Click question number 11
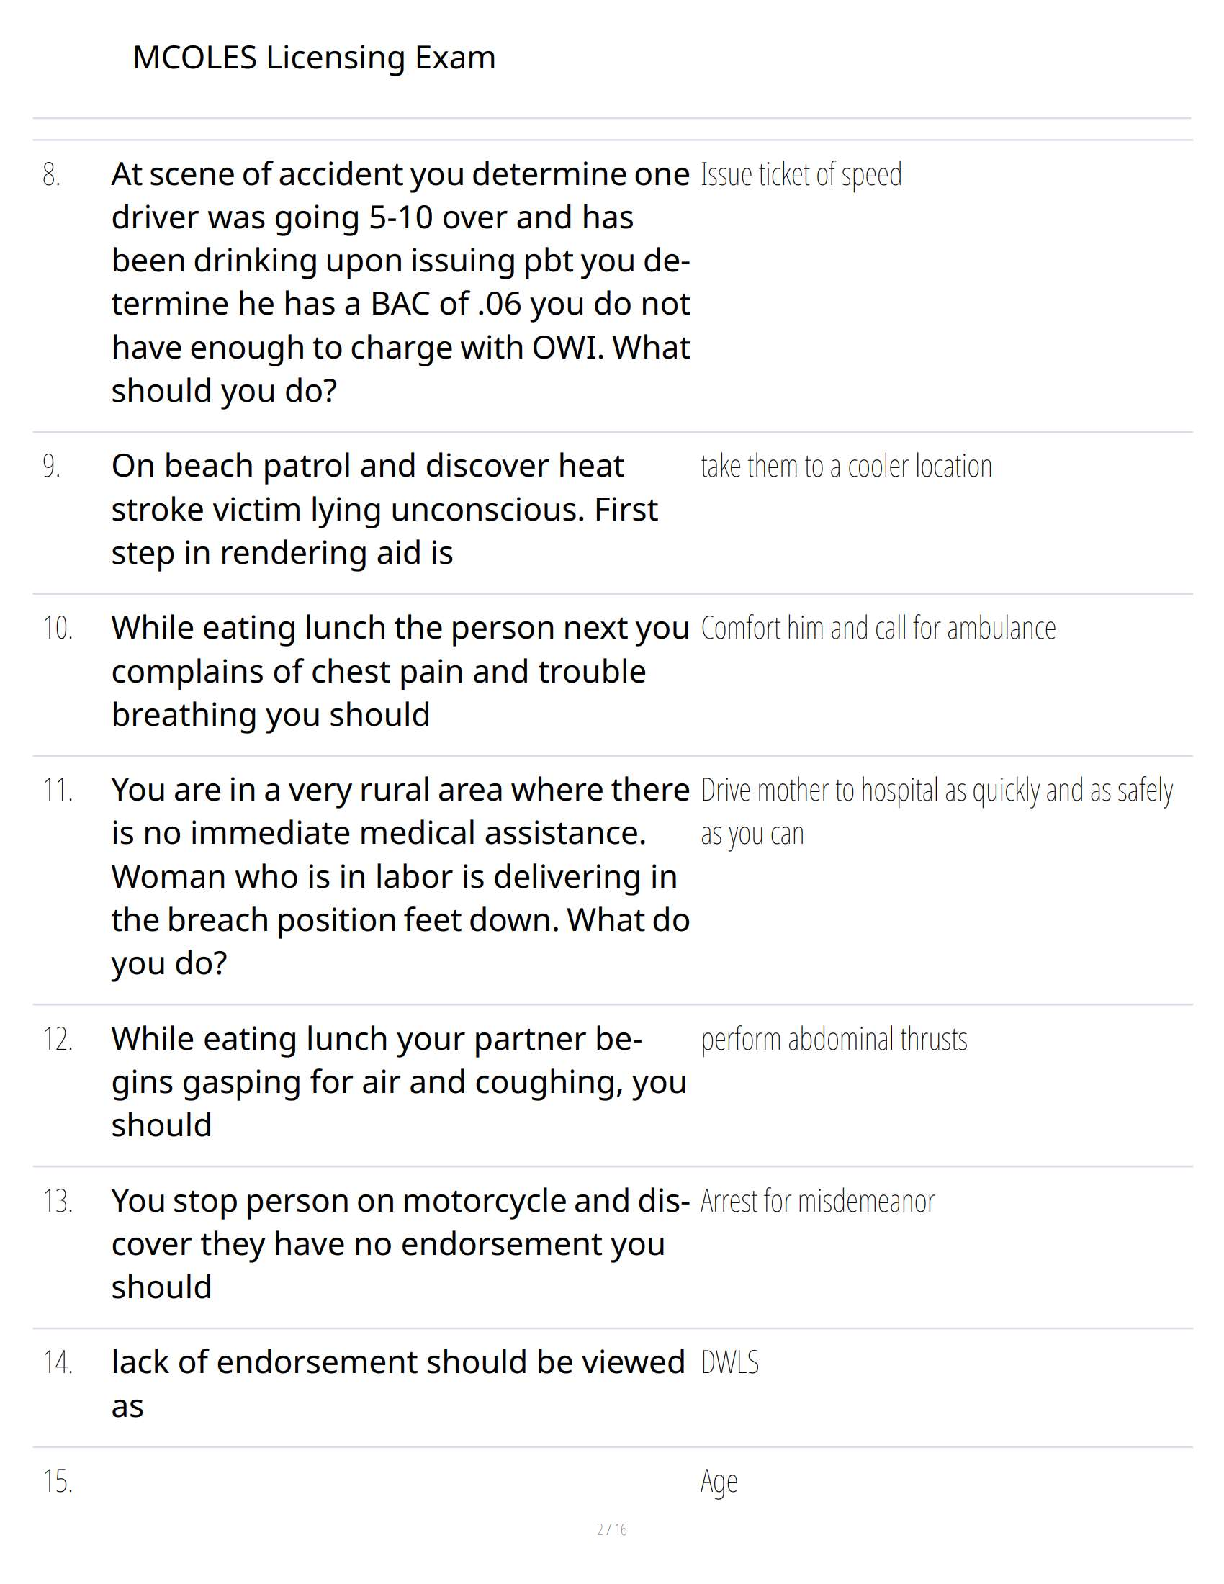 57,791
